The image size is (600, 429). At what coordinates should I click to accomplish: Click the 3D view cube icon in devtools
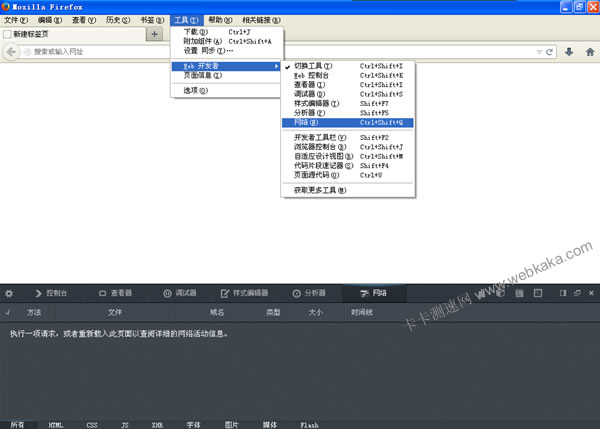click(x=500, y=293)
